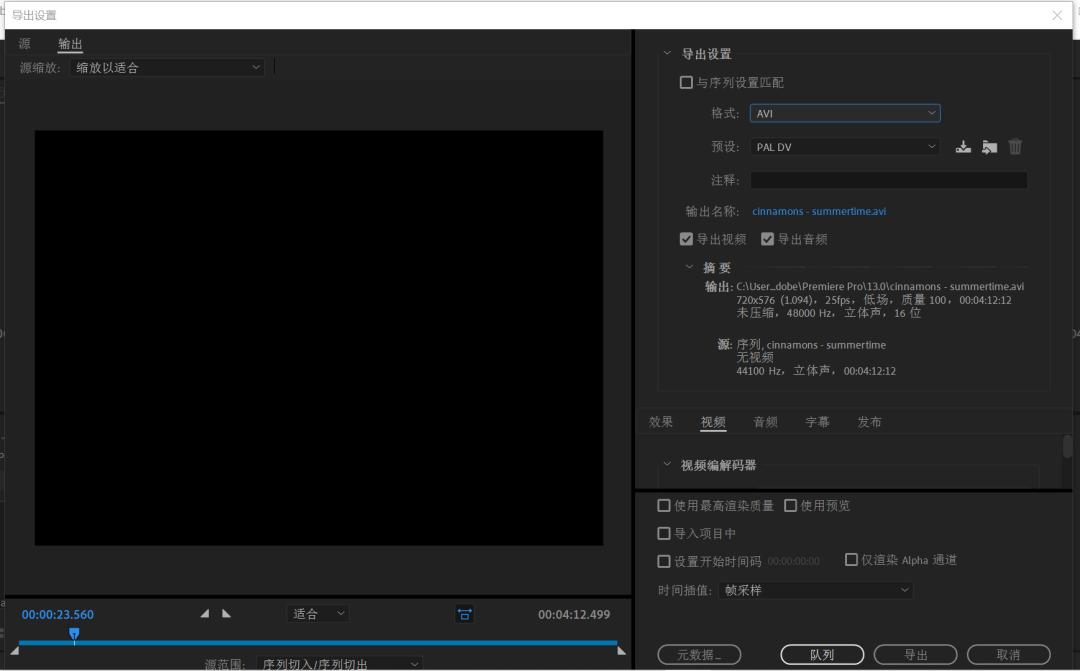Image resolution: width=1080 pixels, height=671 pixels.
Task: Set the out point with the right triangle icon
Action: pyautogui.click(x=226, y=613)
